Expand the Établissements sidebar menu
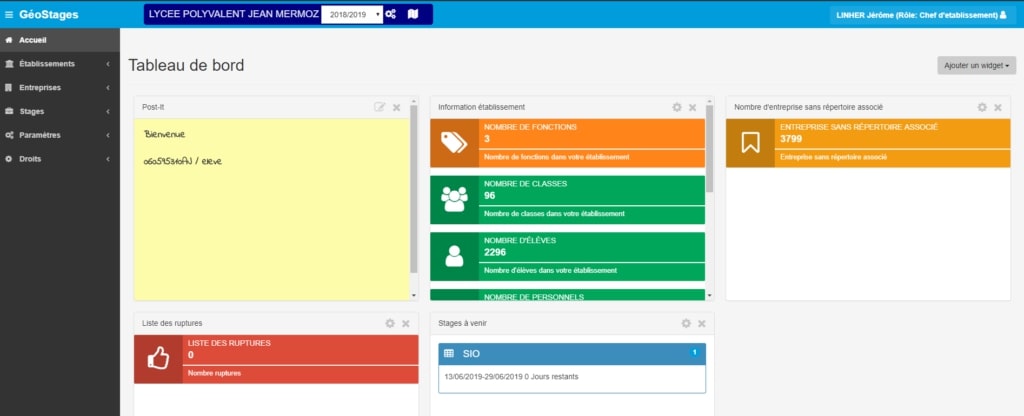Screen dimensions: 1024x416 tap(58, 63)
